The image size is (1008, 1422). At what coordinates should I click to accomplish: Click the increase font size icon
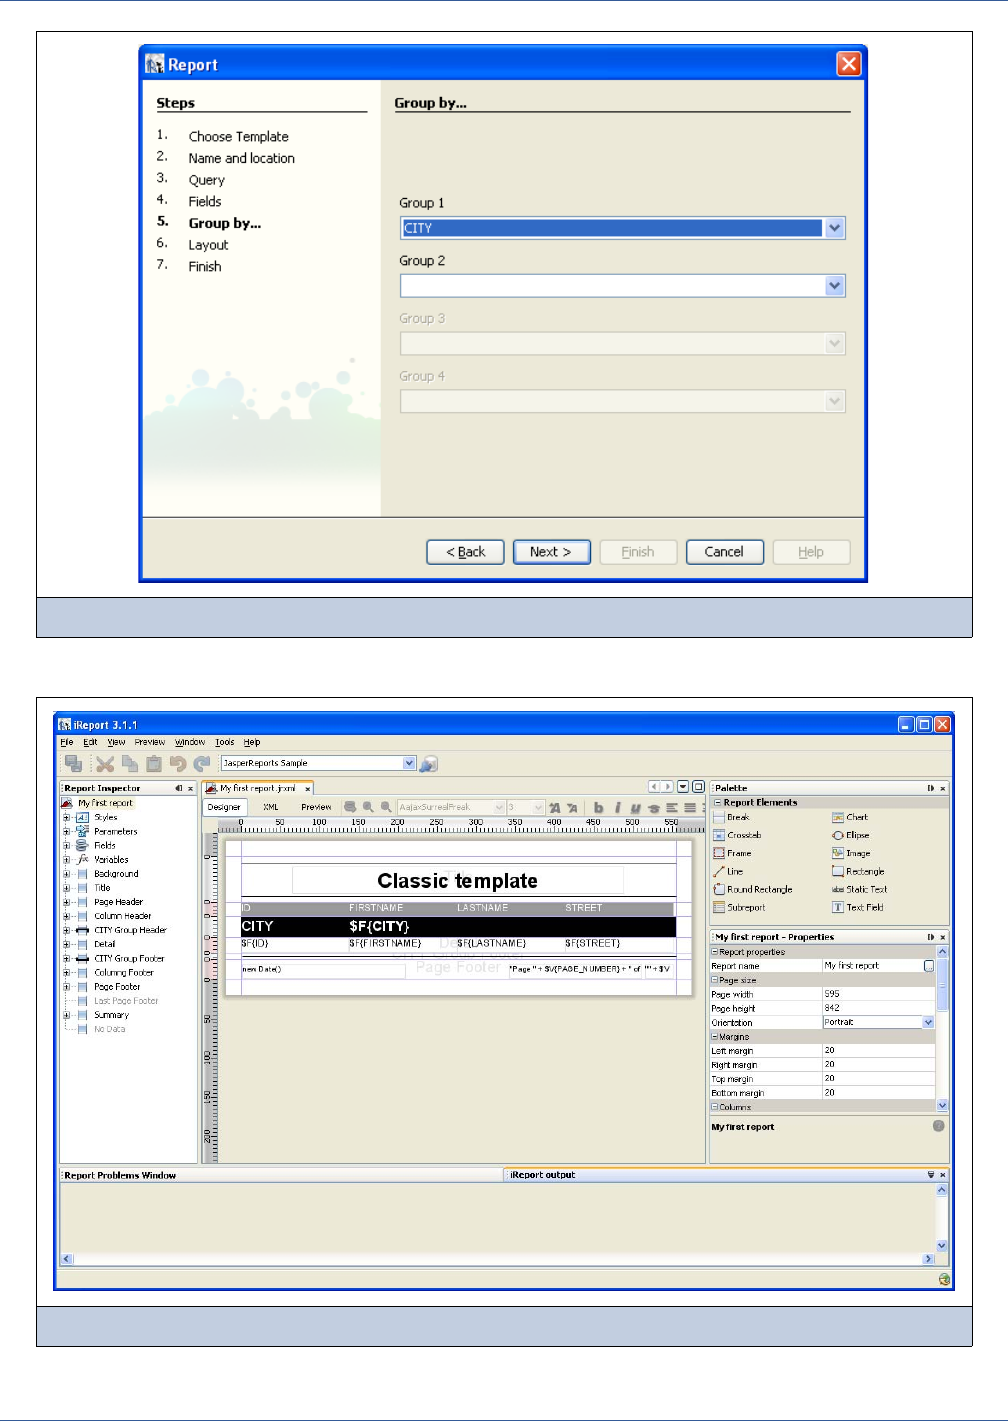point(555,807)
